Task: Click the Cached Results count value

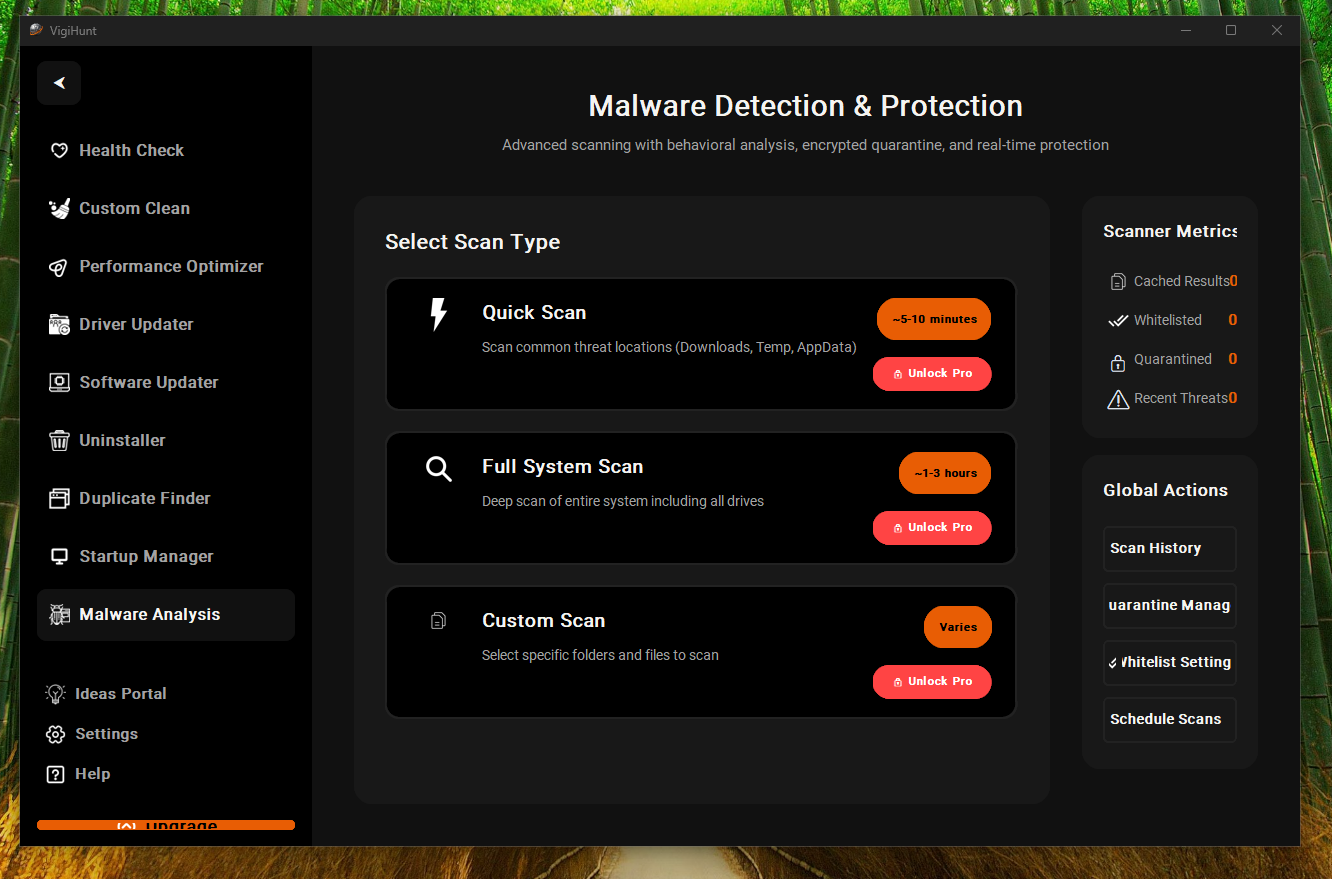Action: 1233,282
